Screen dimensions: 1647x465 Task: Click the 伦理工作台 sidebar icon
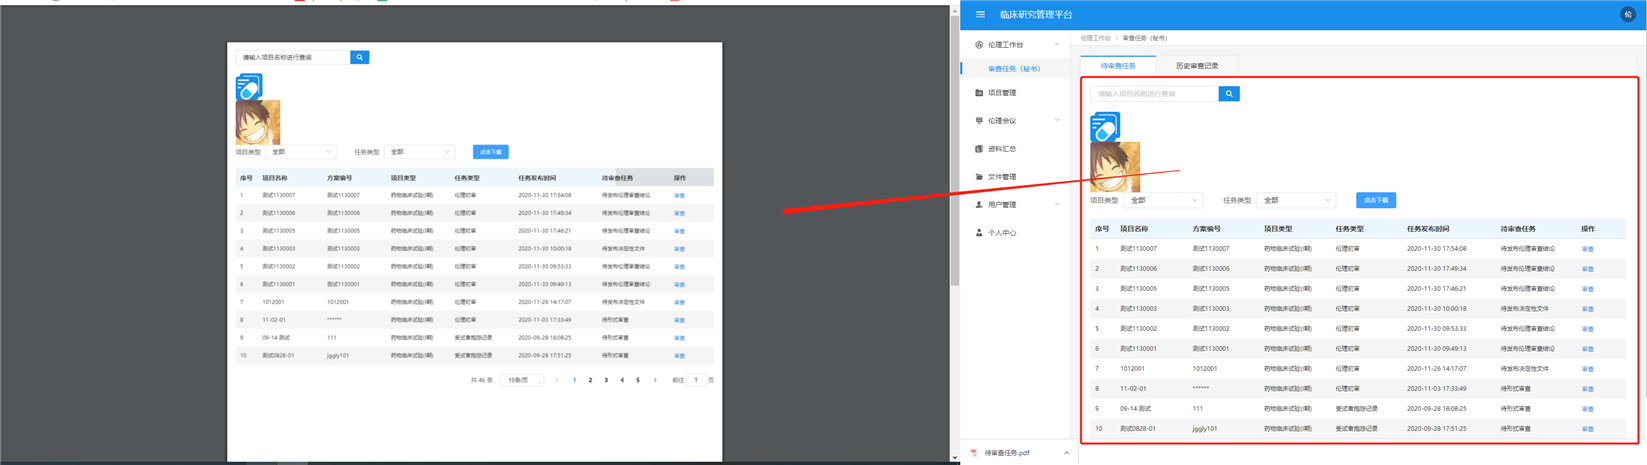click(979, 45)
